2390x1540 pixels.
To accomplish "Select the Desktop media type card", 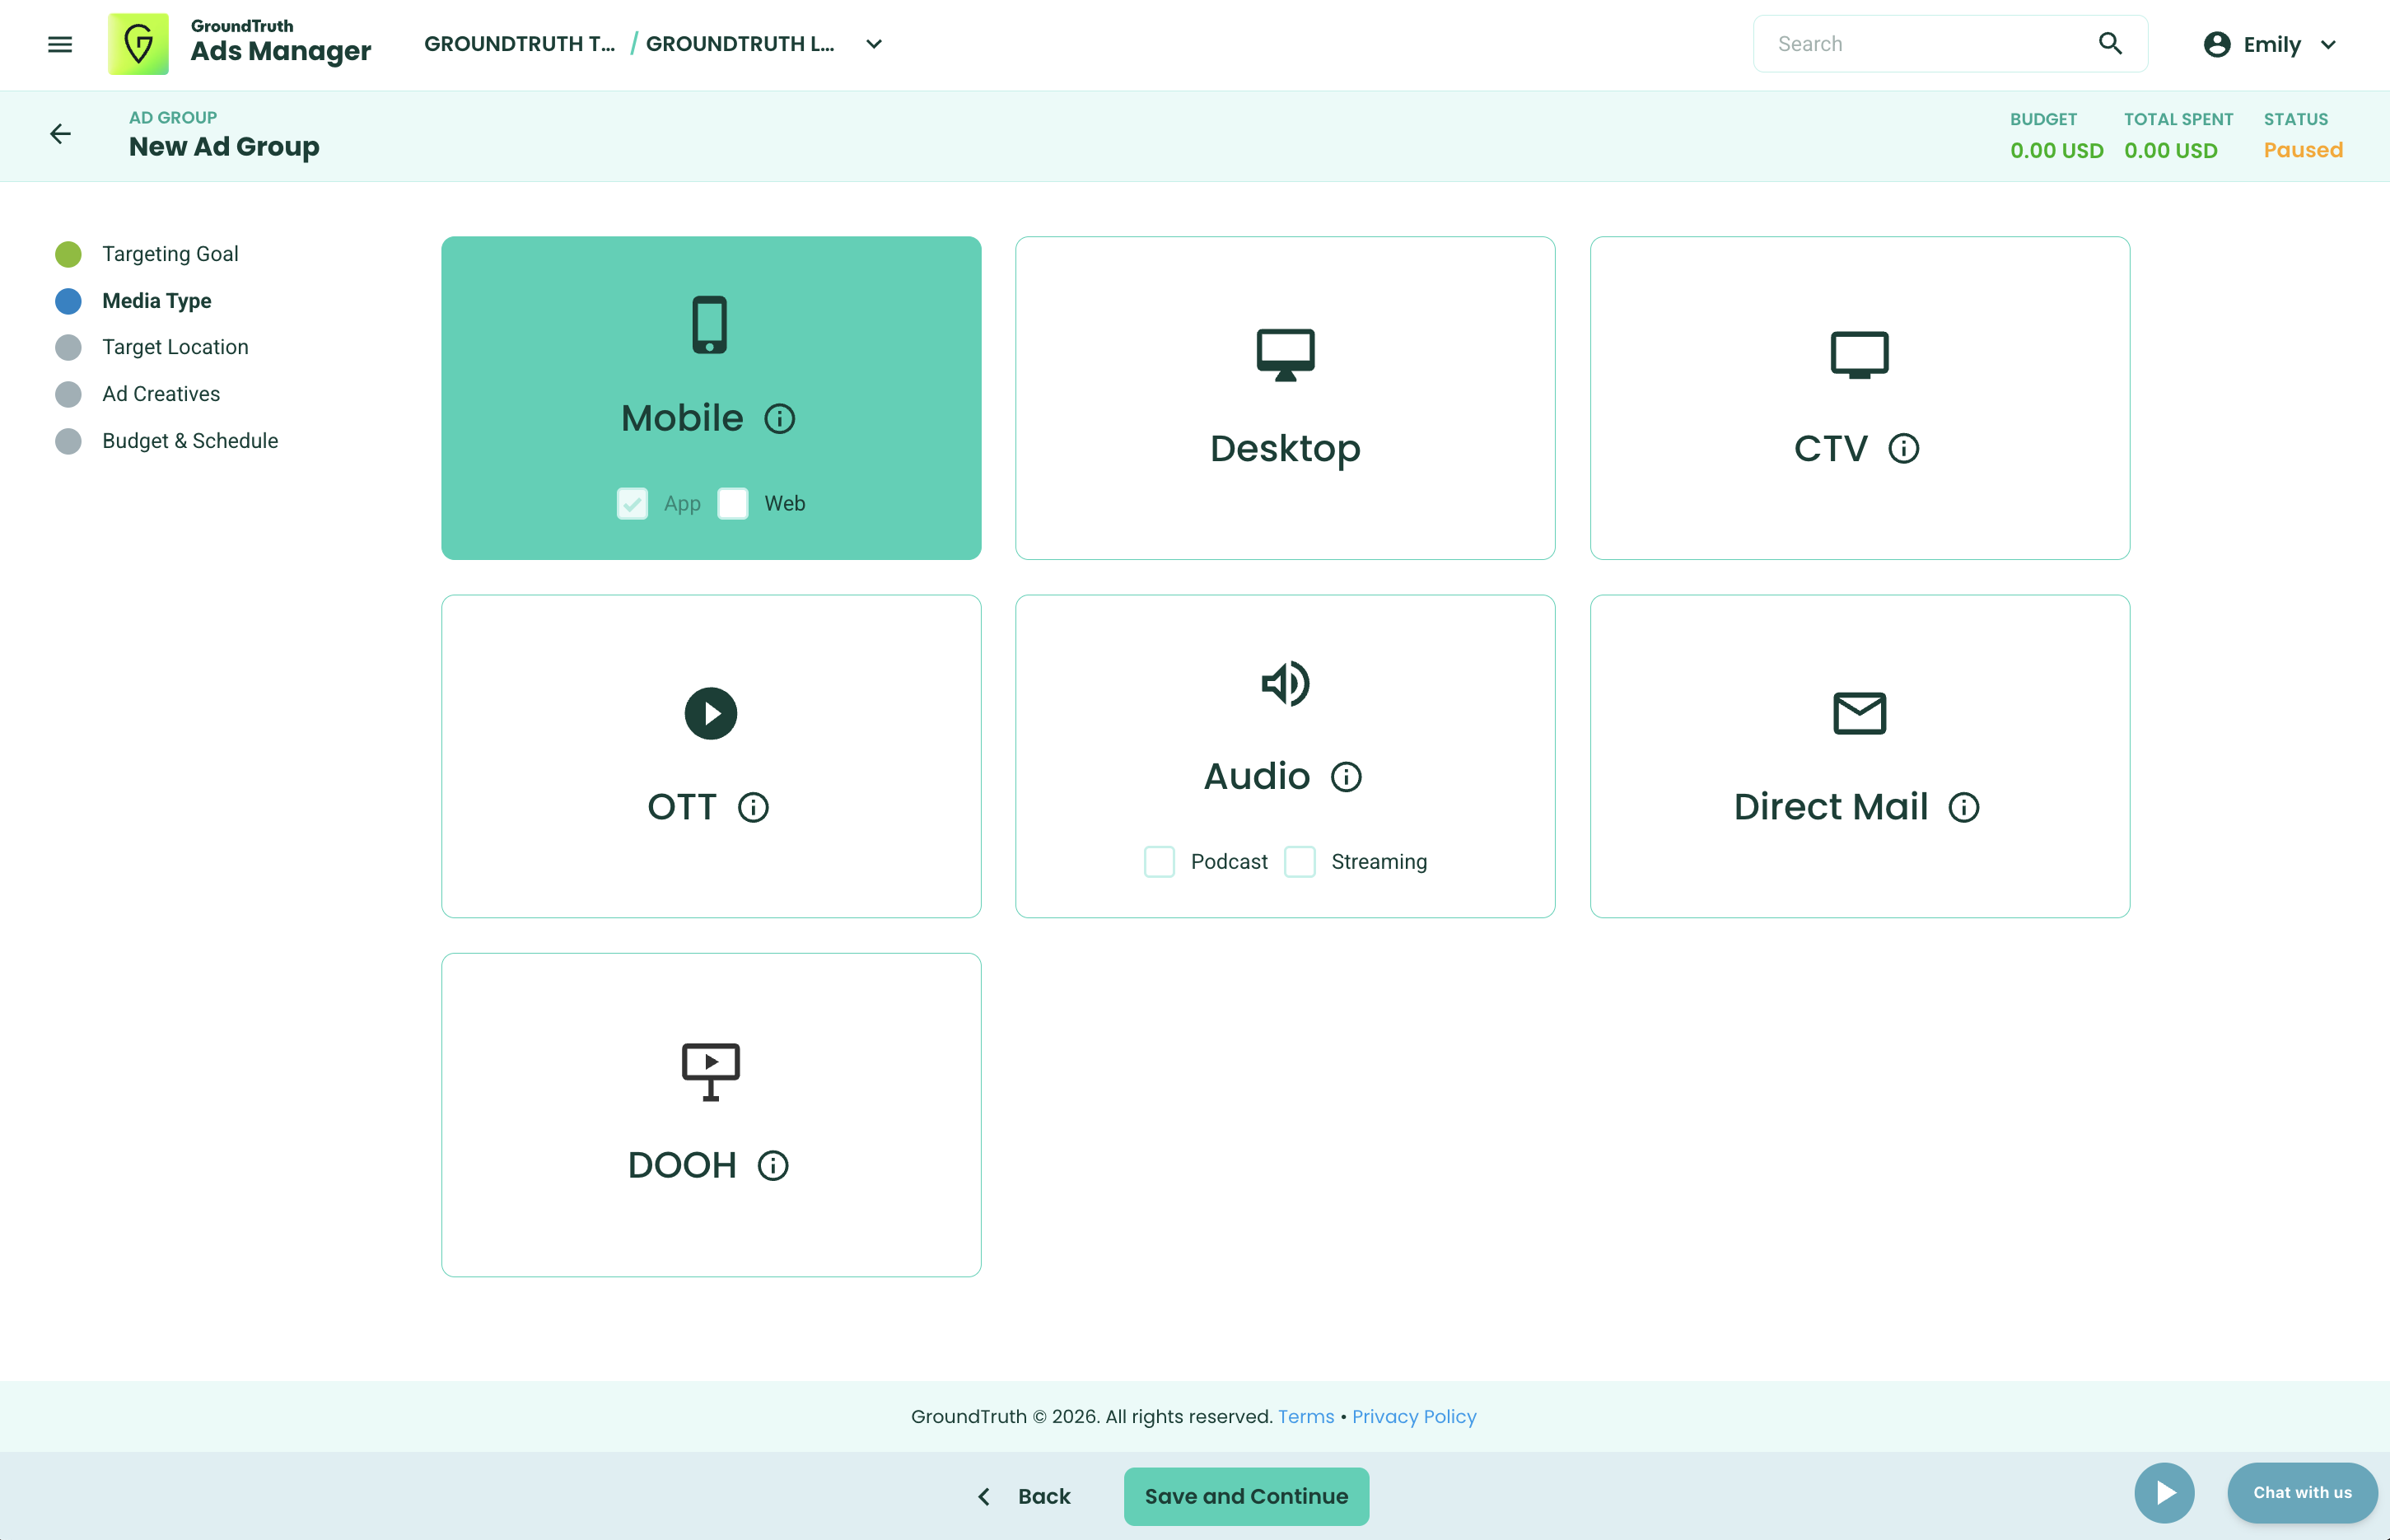I will (1285, 398).
